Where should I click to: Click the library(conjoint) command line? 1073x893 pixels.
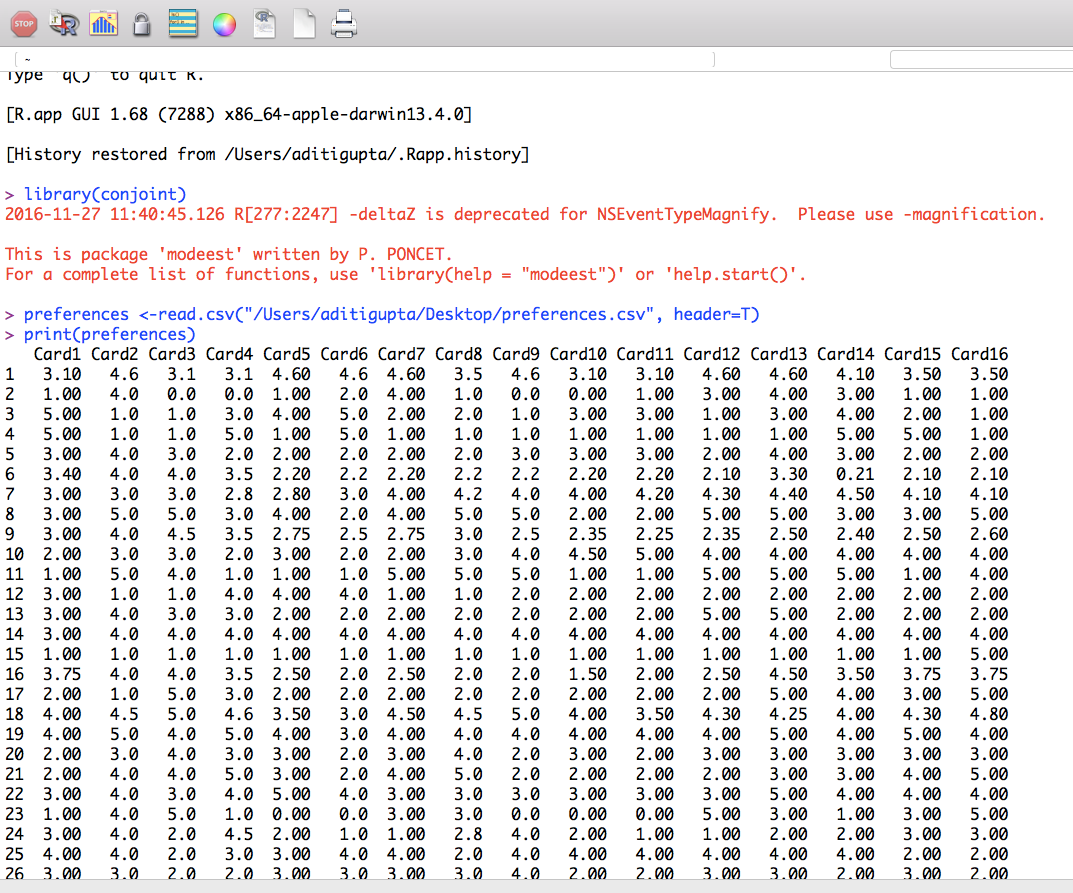click(x=105, y=194)
